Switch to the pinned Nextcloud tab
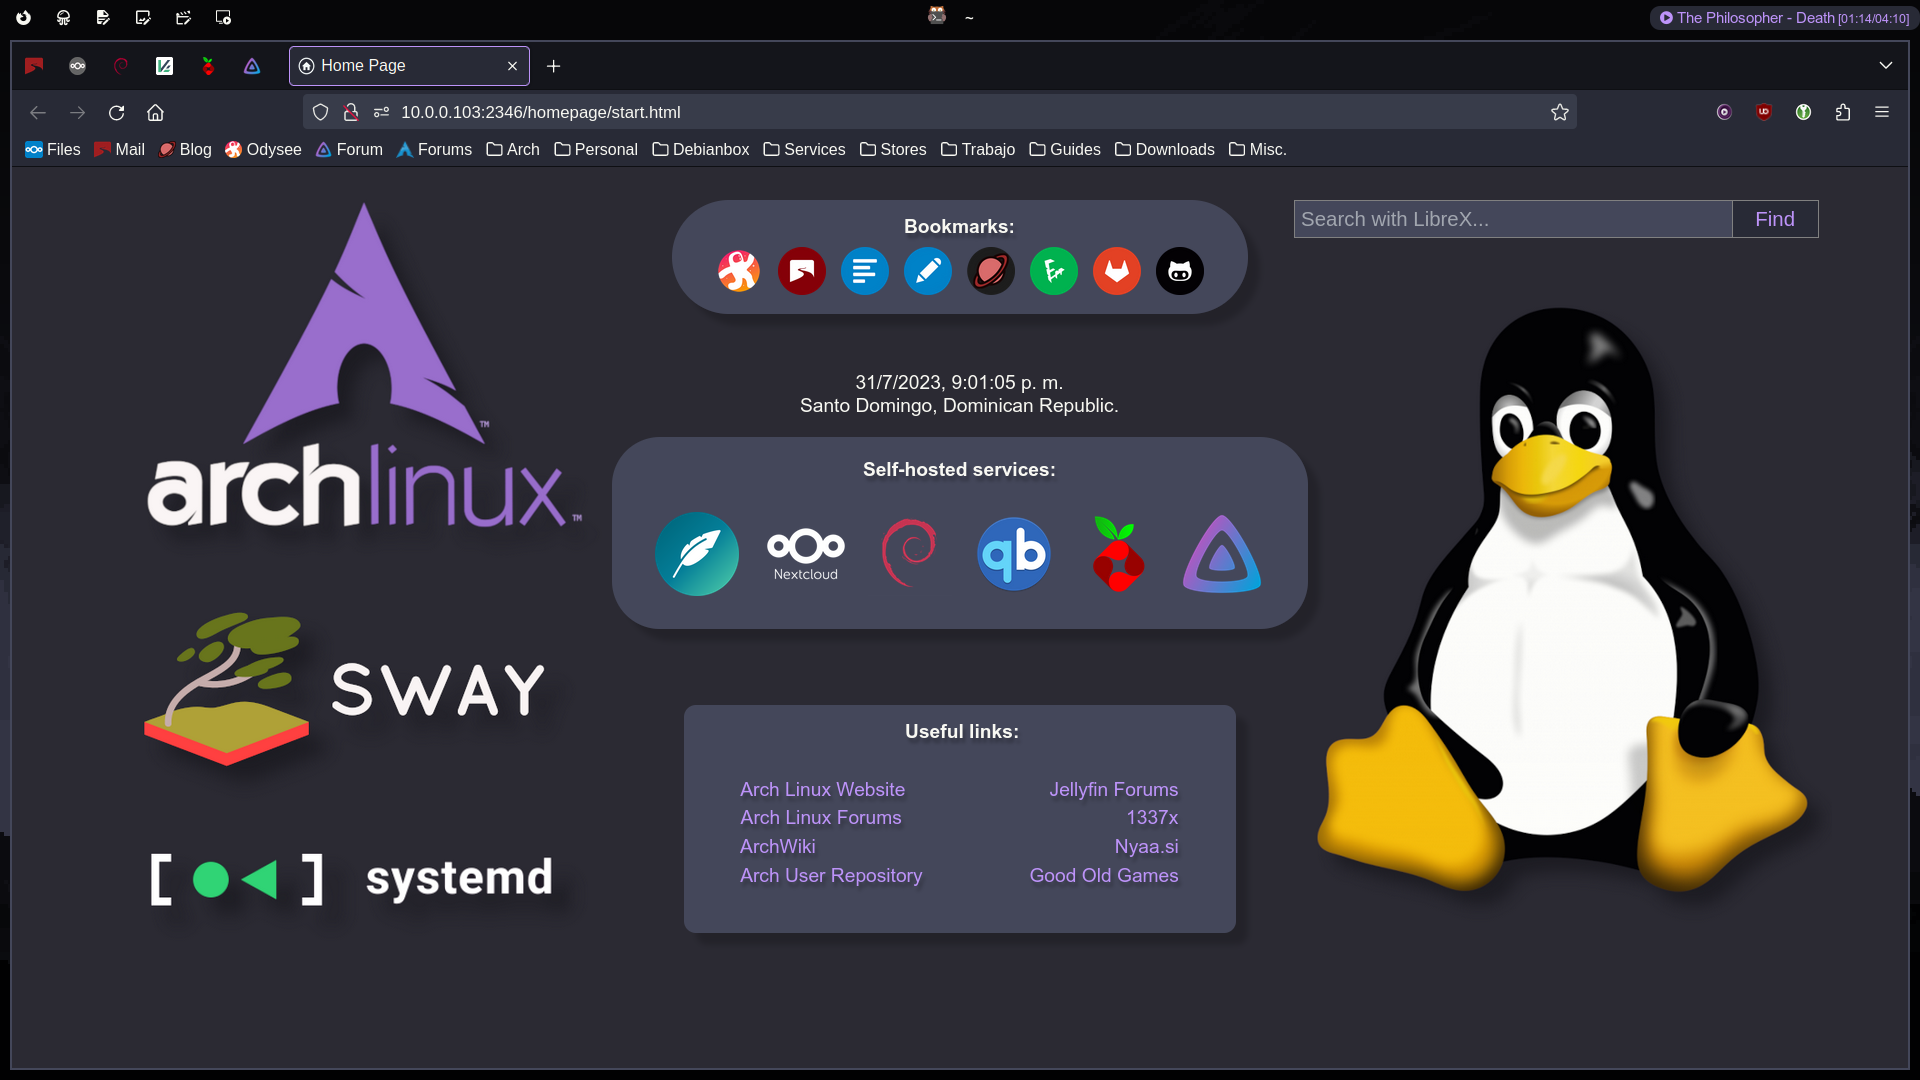The width and height of the screenshot is (1920, 1080). pos(77,65)
